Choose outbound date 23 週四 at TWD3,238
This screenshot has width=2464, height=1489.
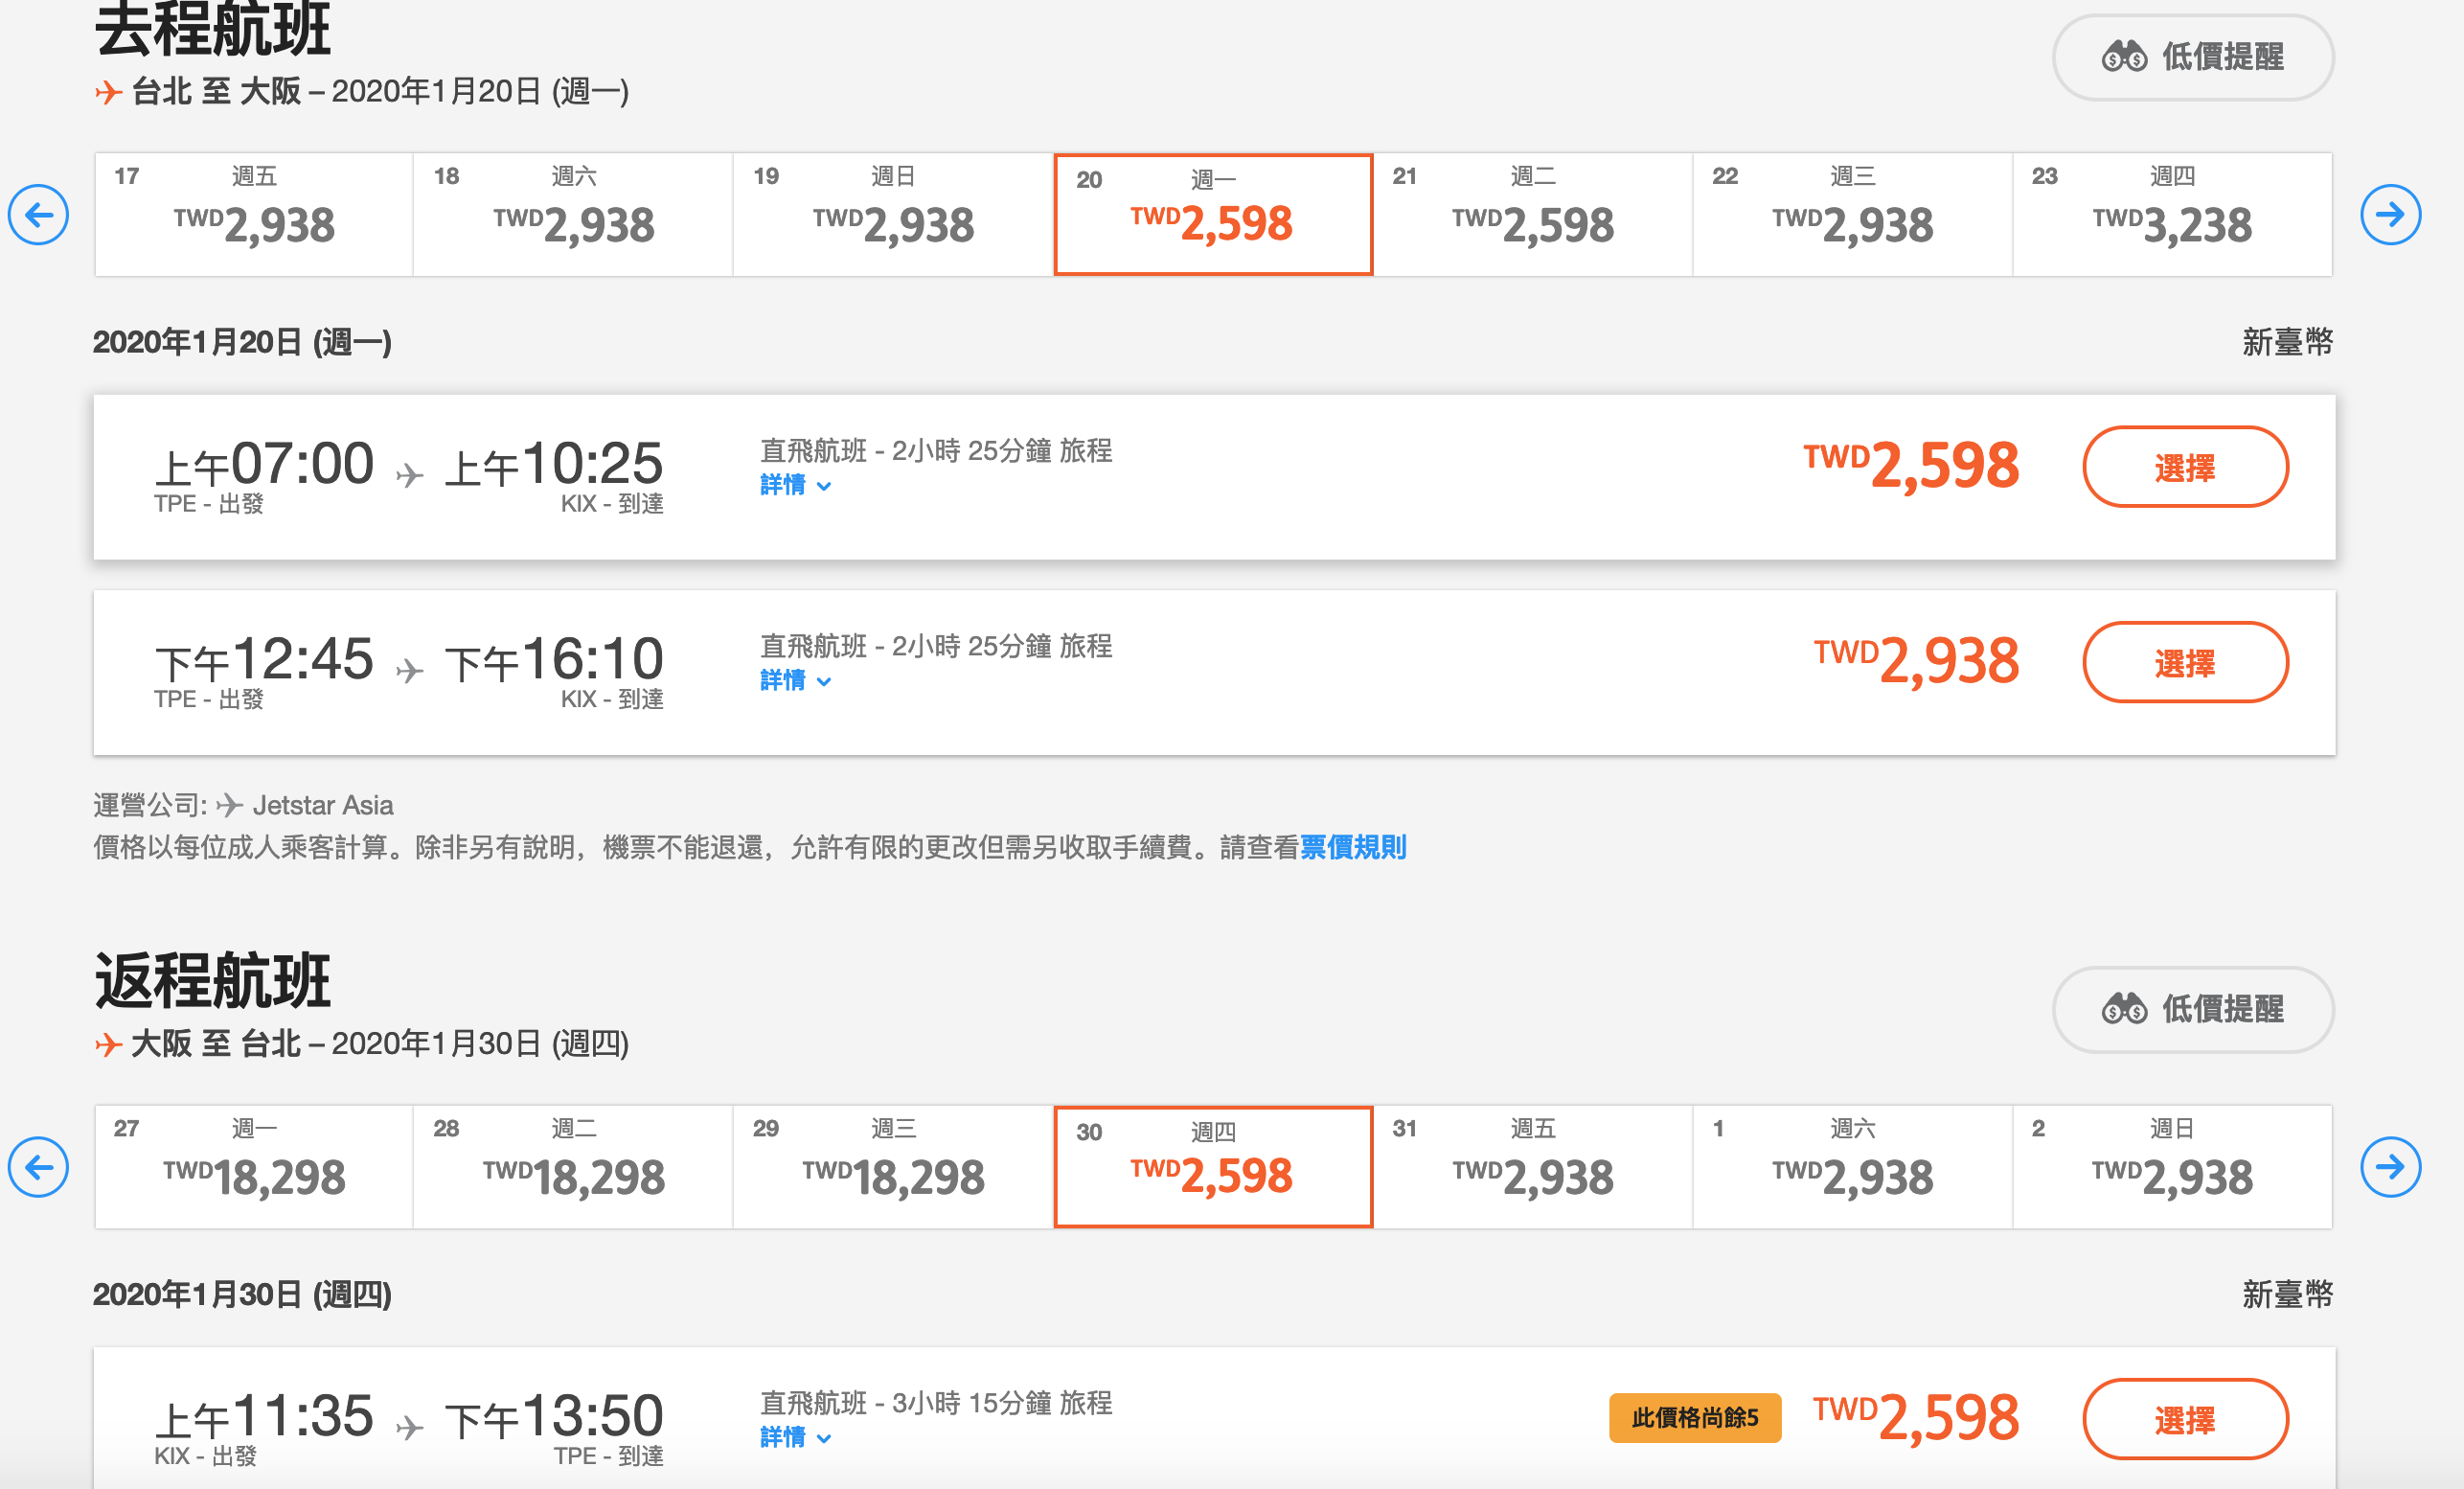pyautogui.click(x=2172, y=214)
